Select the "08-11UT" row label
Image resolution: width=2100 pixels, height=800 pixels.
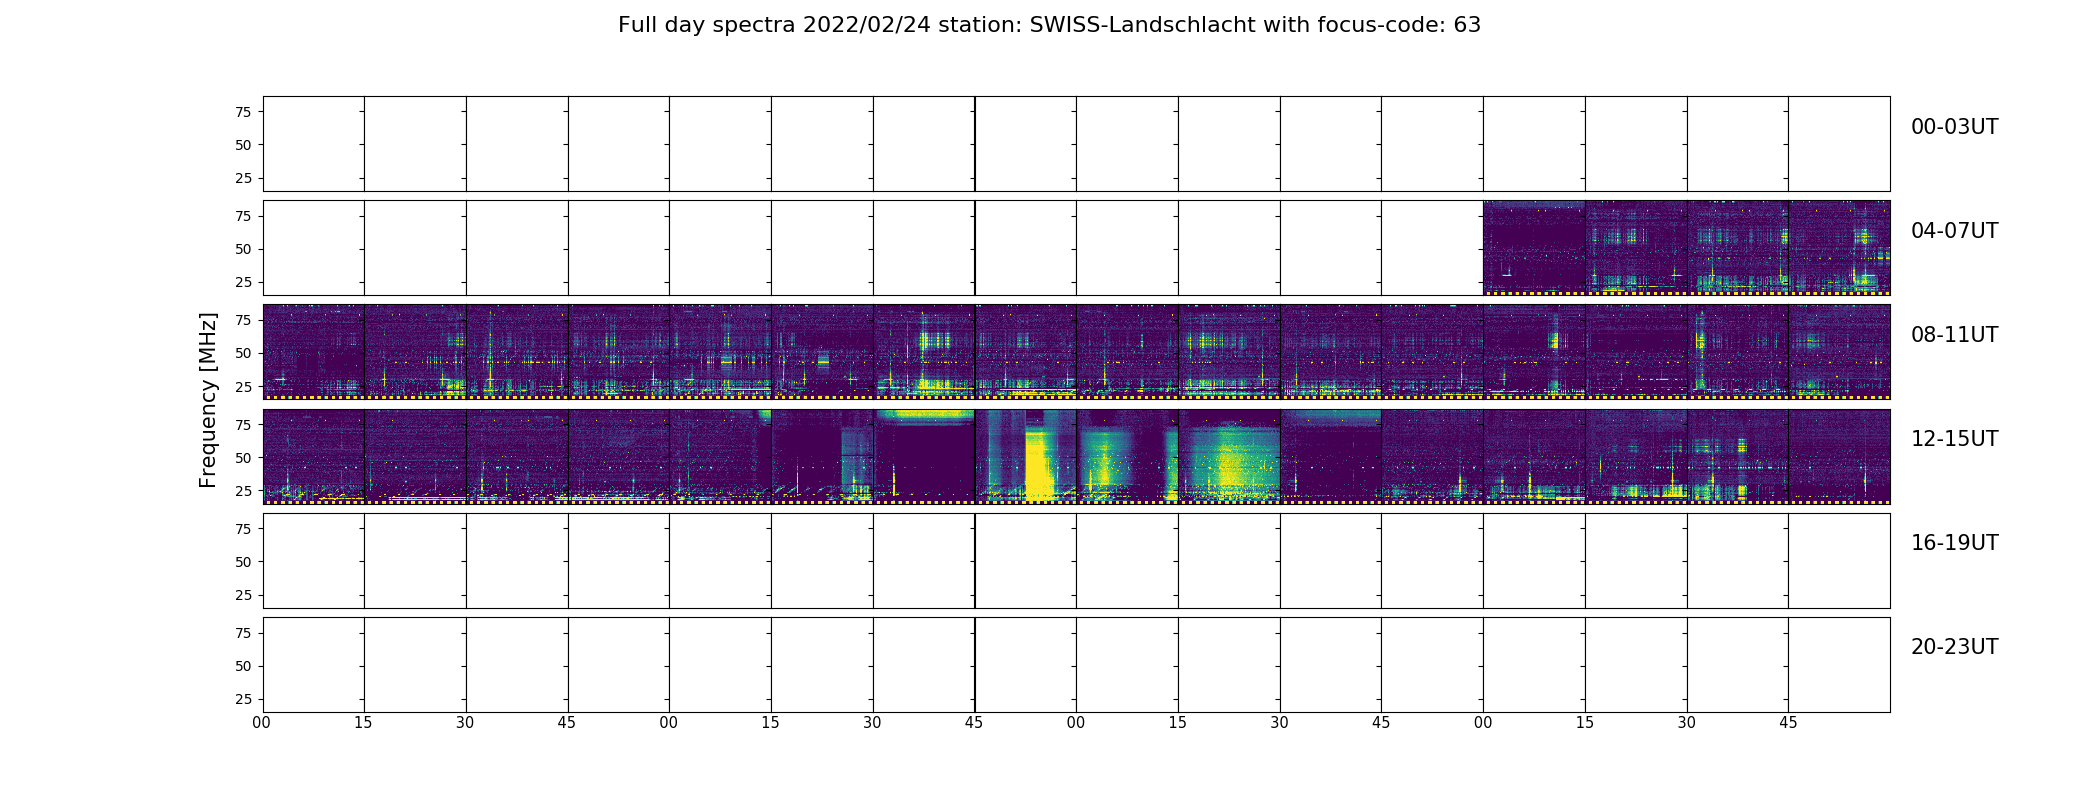pyautogui.click(x=1954, y=335)
